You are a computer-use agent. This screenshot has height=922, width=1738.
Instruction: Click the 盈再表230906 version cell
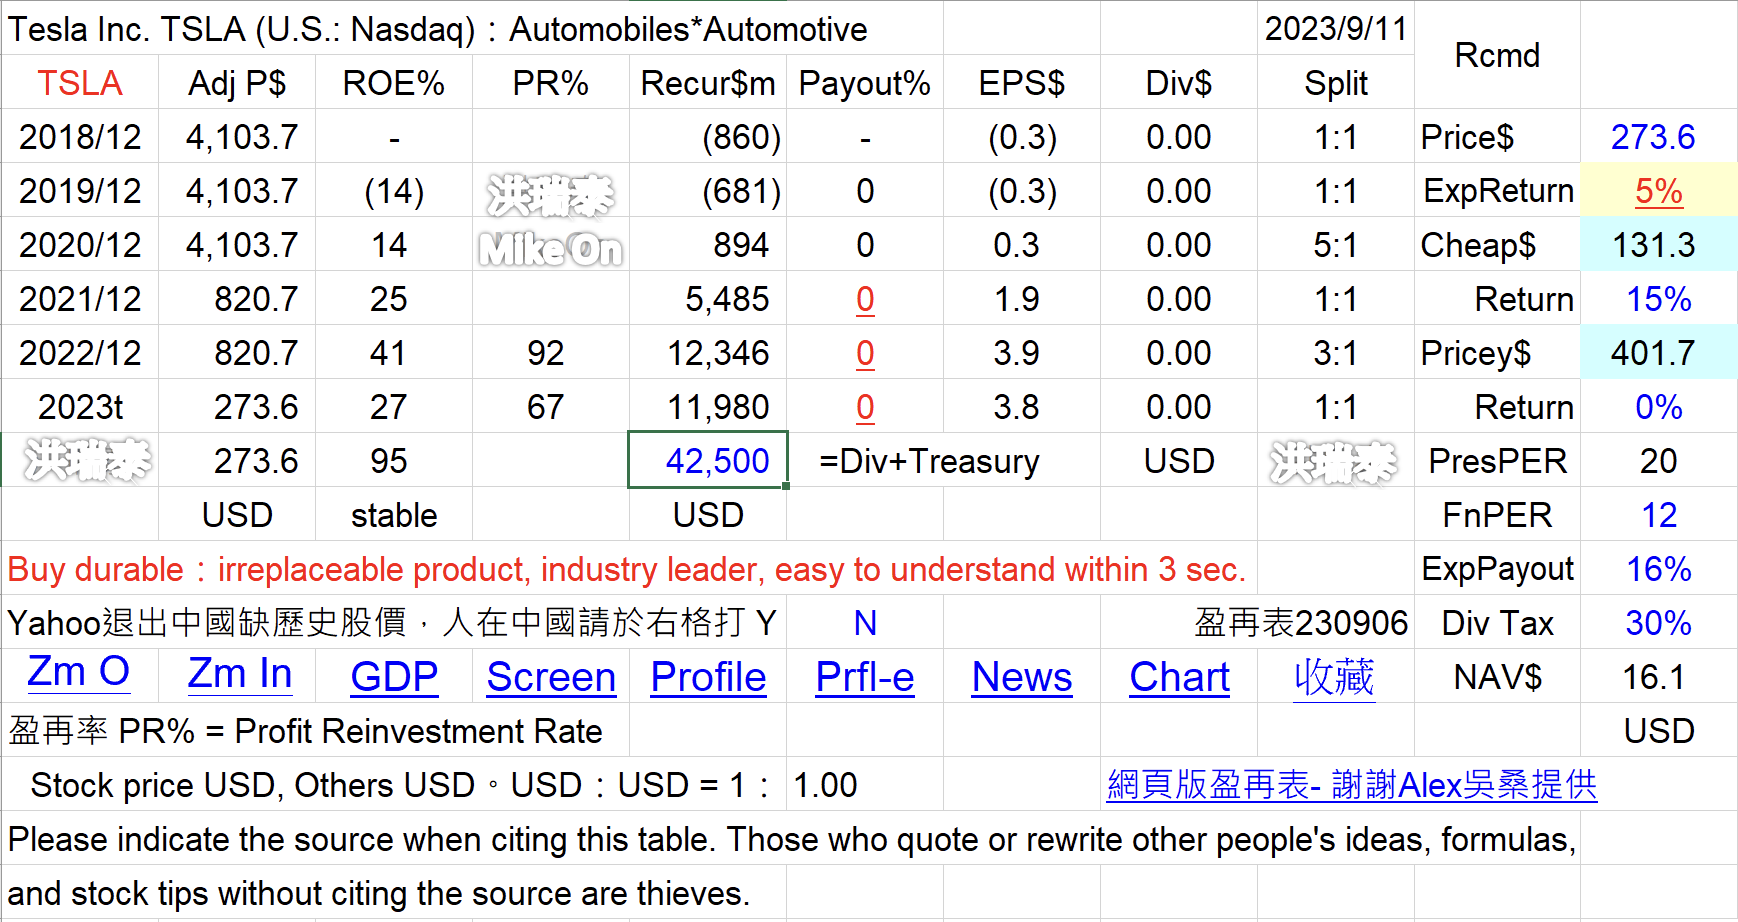tap(1301, 623)
